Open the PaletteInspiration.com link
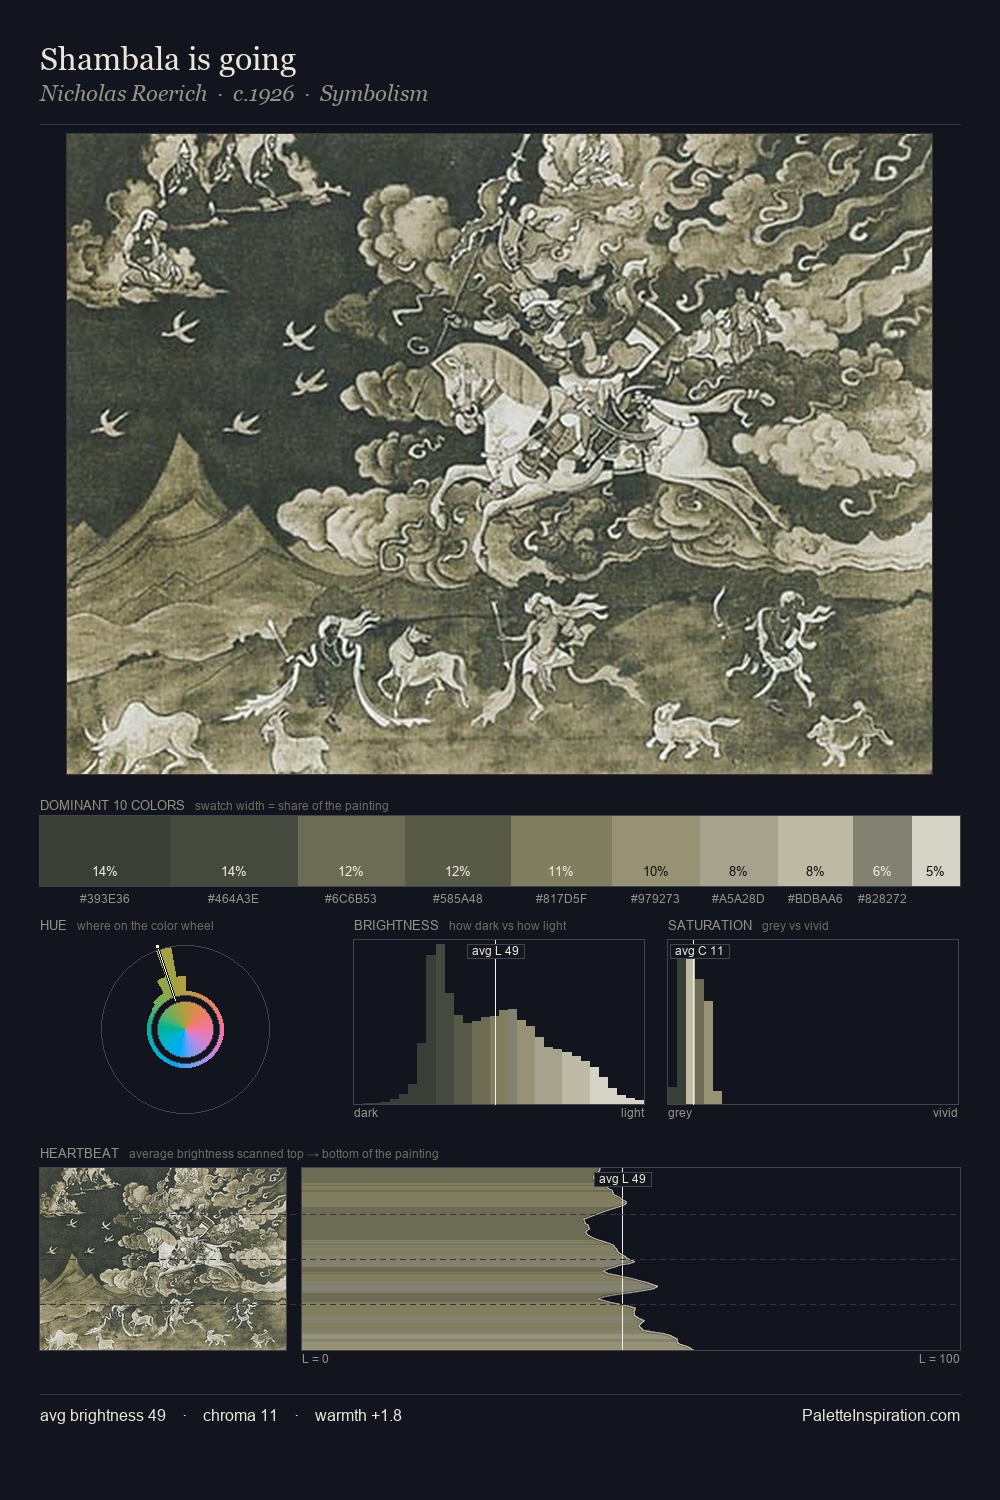The image size is (1000, 1500). point(881,1415)
